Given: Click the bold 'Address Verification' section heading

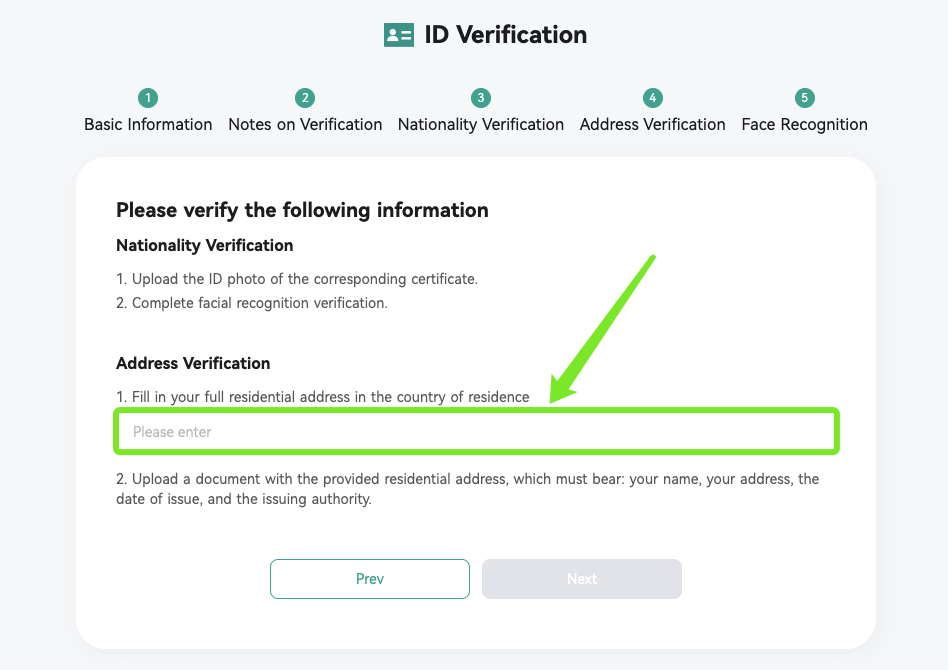Looking at the screenshot, I should point(193,363).
